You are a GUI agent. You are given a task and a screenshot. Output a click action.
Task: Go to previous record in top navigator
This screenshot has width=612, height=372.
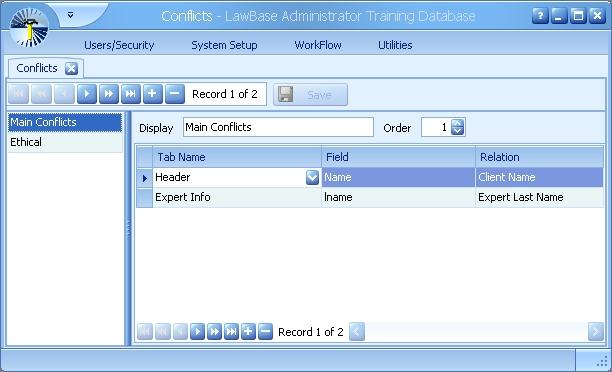[x=64, y=94]
